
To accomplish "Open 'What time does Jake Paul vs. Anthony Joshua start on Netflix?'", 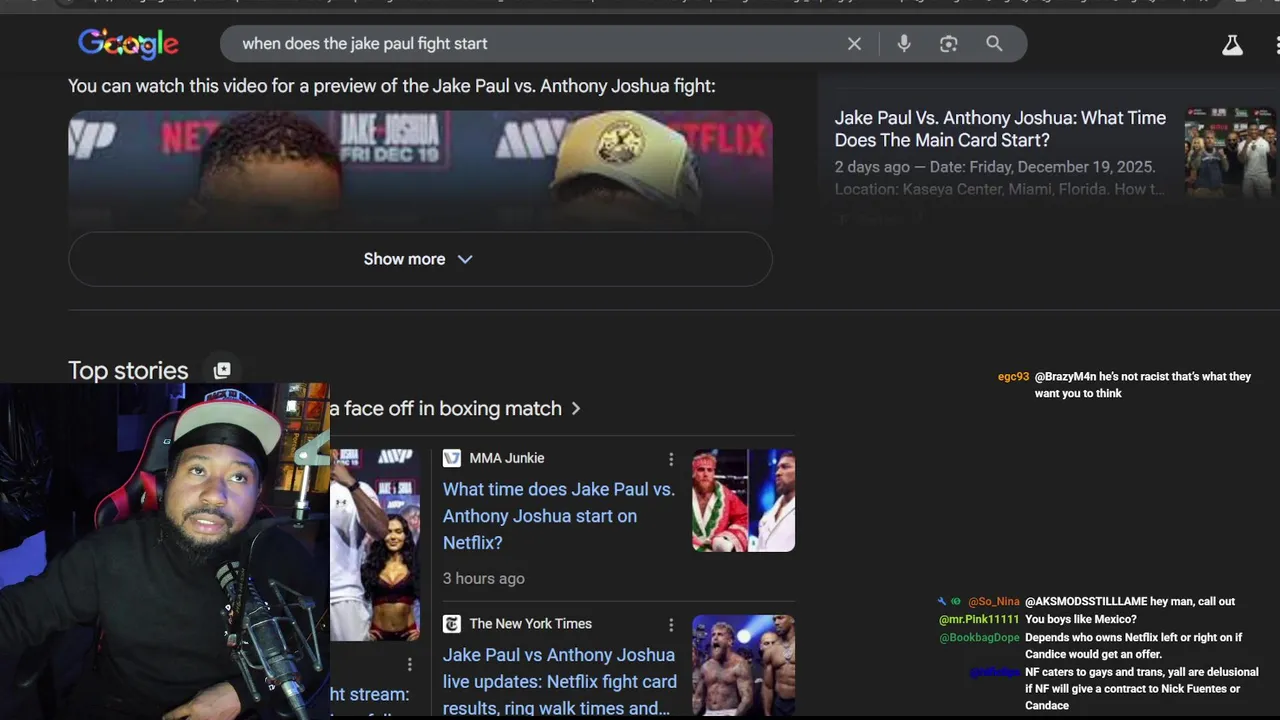I will 559,516.
